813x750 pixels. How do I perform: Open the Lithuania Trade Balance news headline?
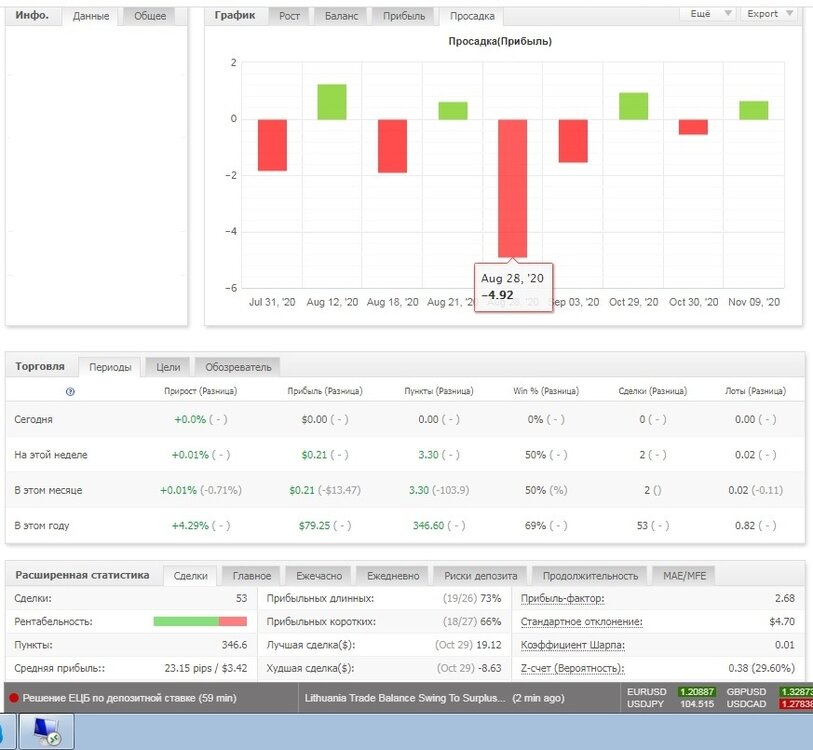coord(404,698)
